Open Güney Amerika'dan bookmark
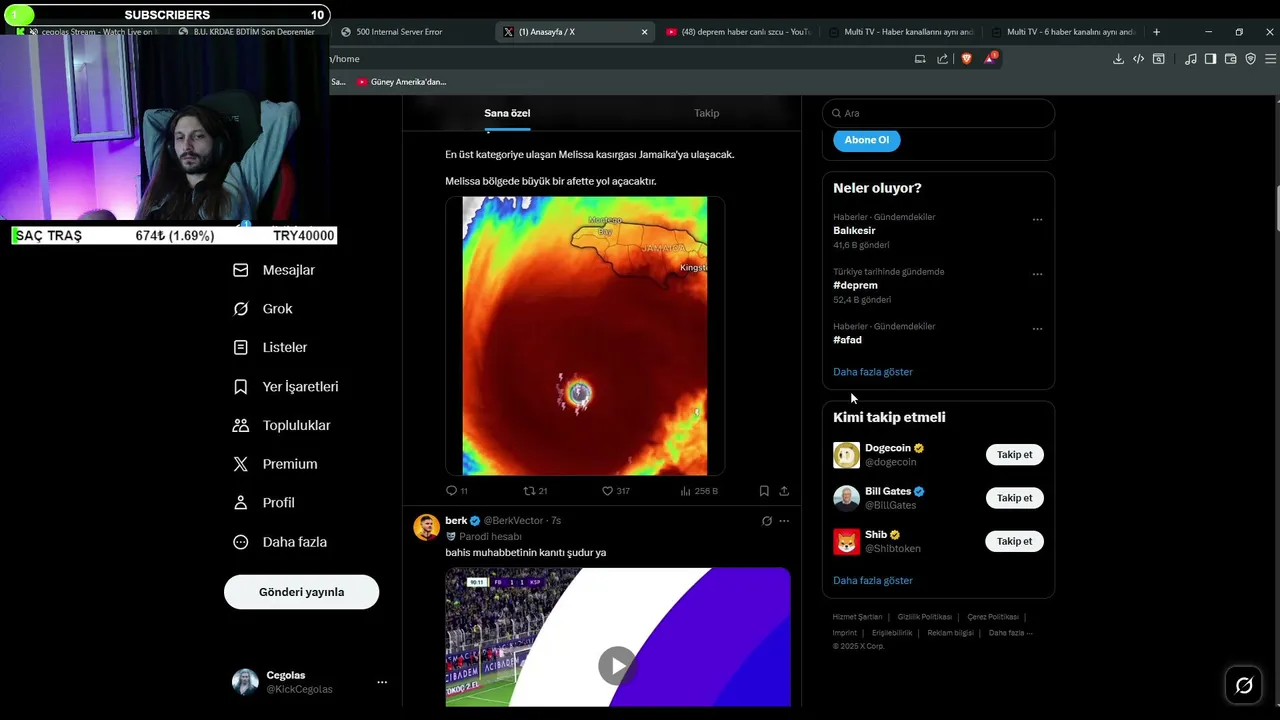This screenshot has height=720, width=1280. [401, 82]
